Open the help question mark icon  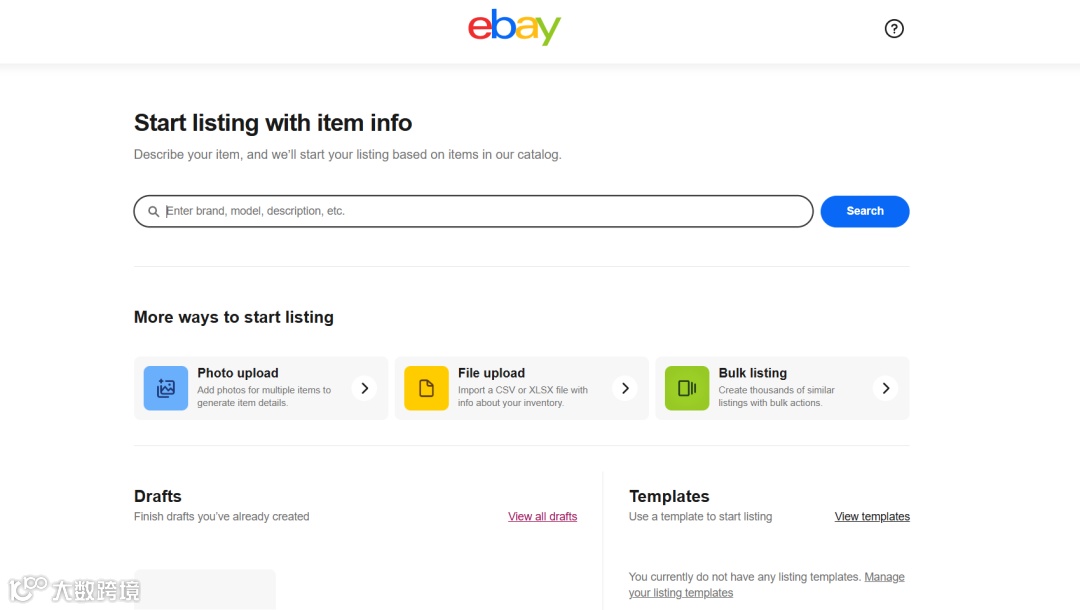tap(894, 29)
